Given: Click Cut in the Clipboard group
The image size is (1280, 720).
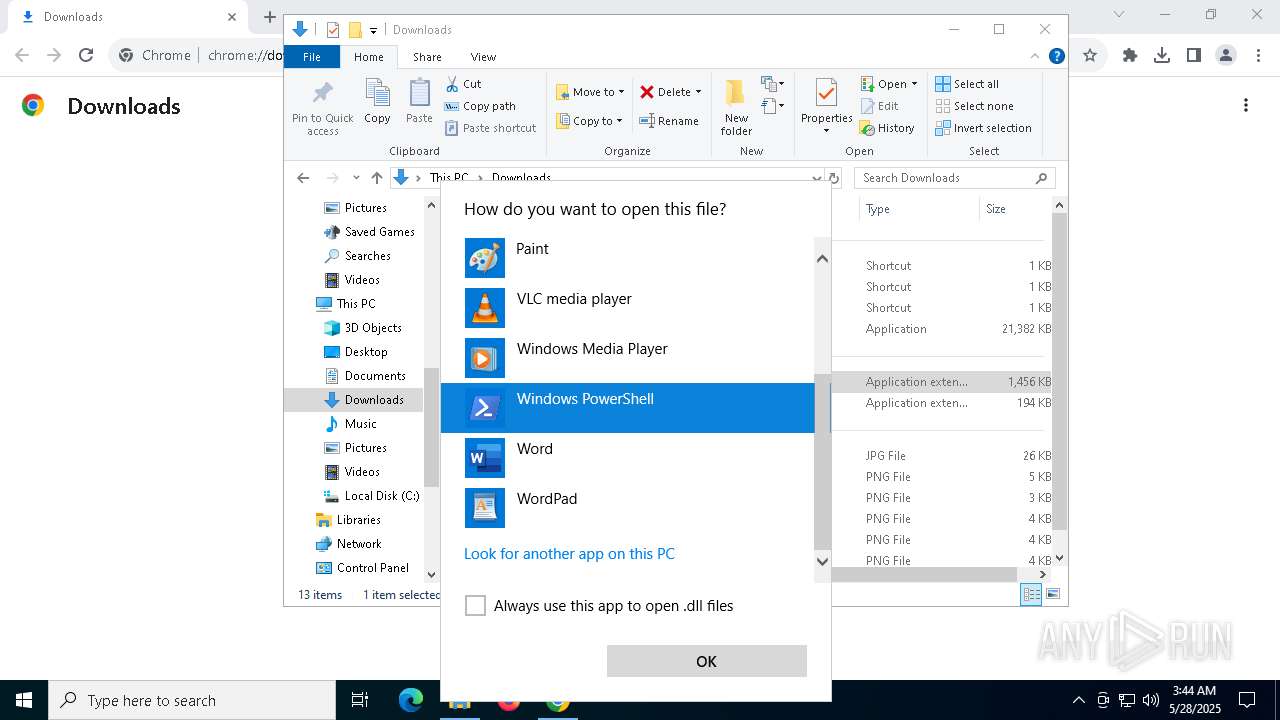Looking at the screenshot, I should tap(463, 84).
